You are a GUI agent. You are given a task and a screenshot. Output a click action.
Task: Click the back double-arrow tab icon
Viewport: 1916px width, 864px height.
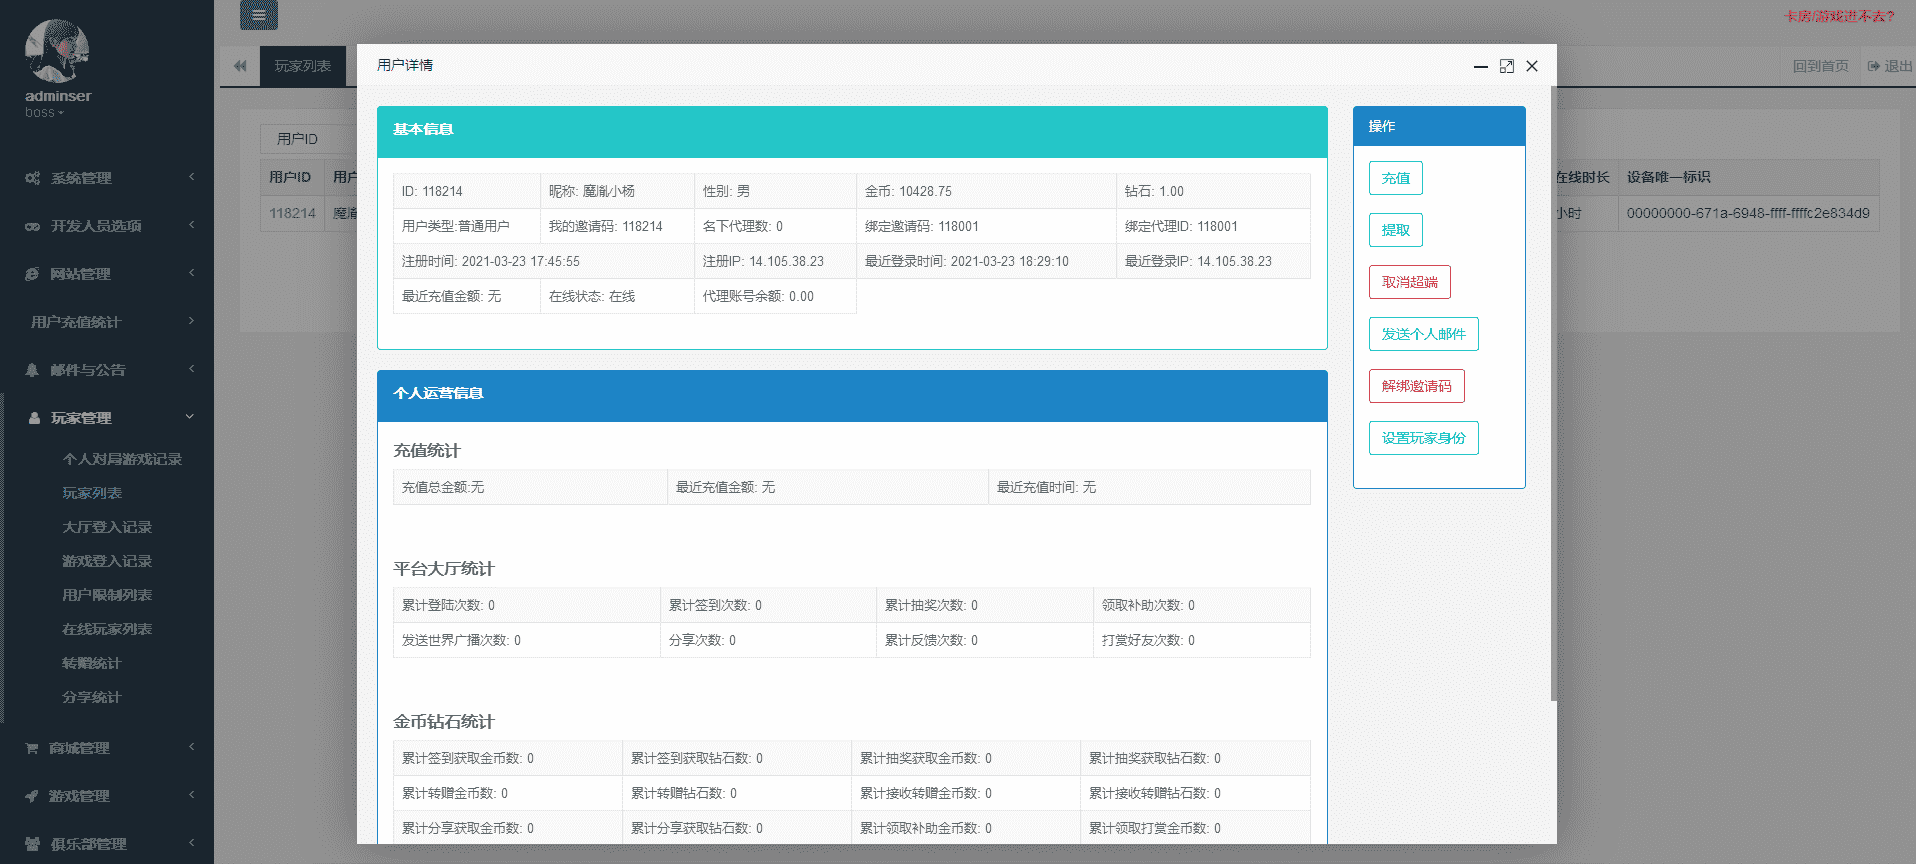click(x=240, y=66)
